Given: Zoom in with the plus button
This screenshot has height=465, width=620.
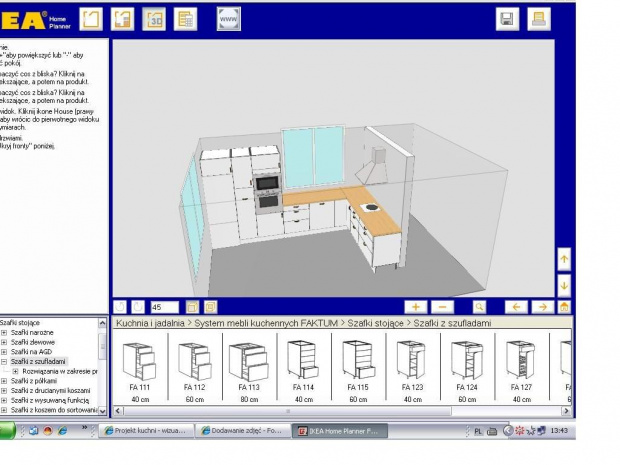Looking at the screenshot, I should (416, 307).
